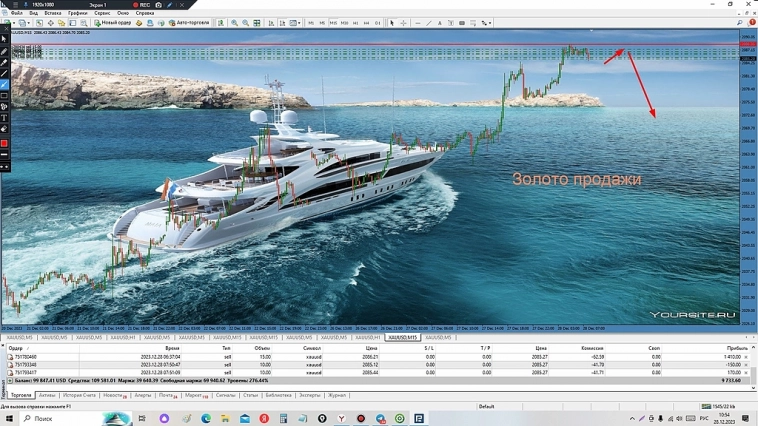The image size is (758, 426).
Task: Pick the red color swatch in drawing panel
Action: tap(4, 144)
